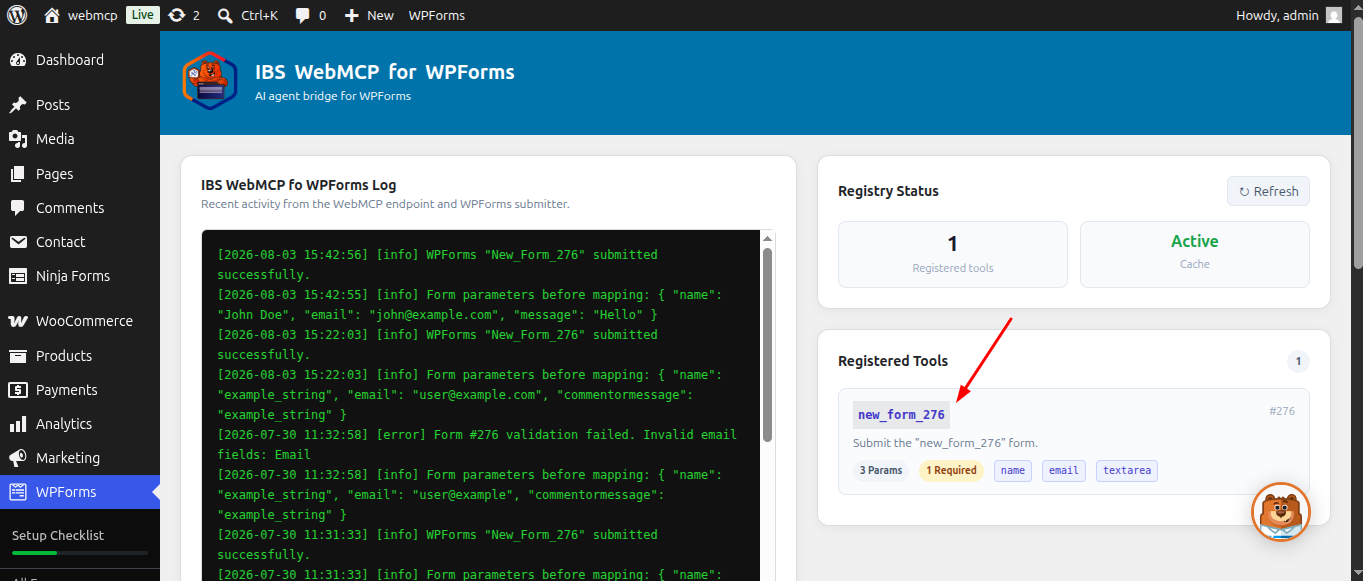
Task: Click the email parameter tag
Action: click(1064, 470)
